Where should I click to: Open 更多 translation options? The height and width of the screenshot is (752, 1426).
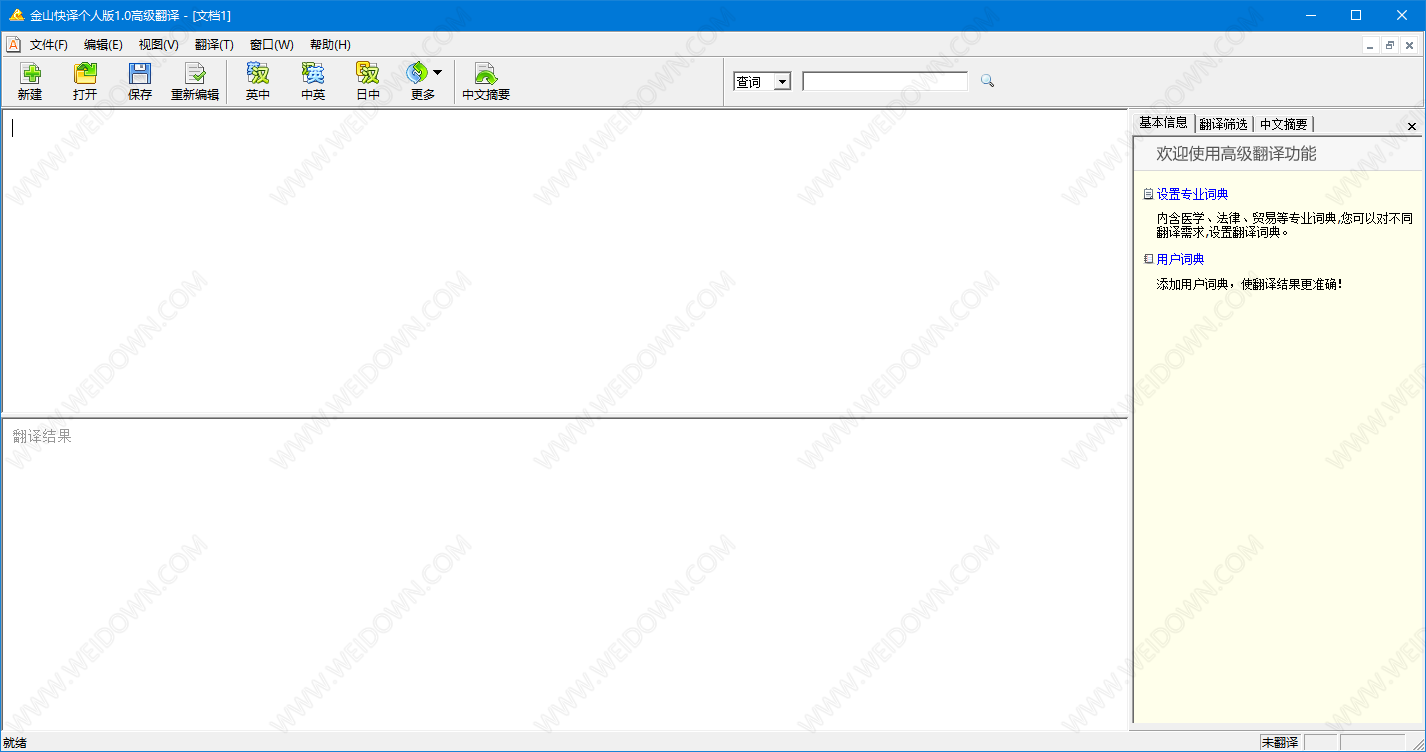tap(423, 82)
